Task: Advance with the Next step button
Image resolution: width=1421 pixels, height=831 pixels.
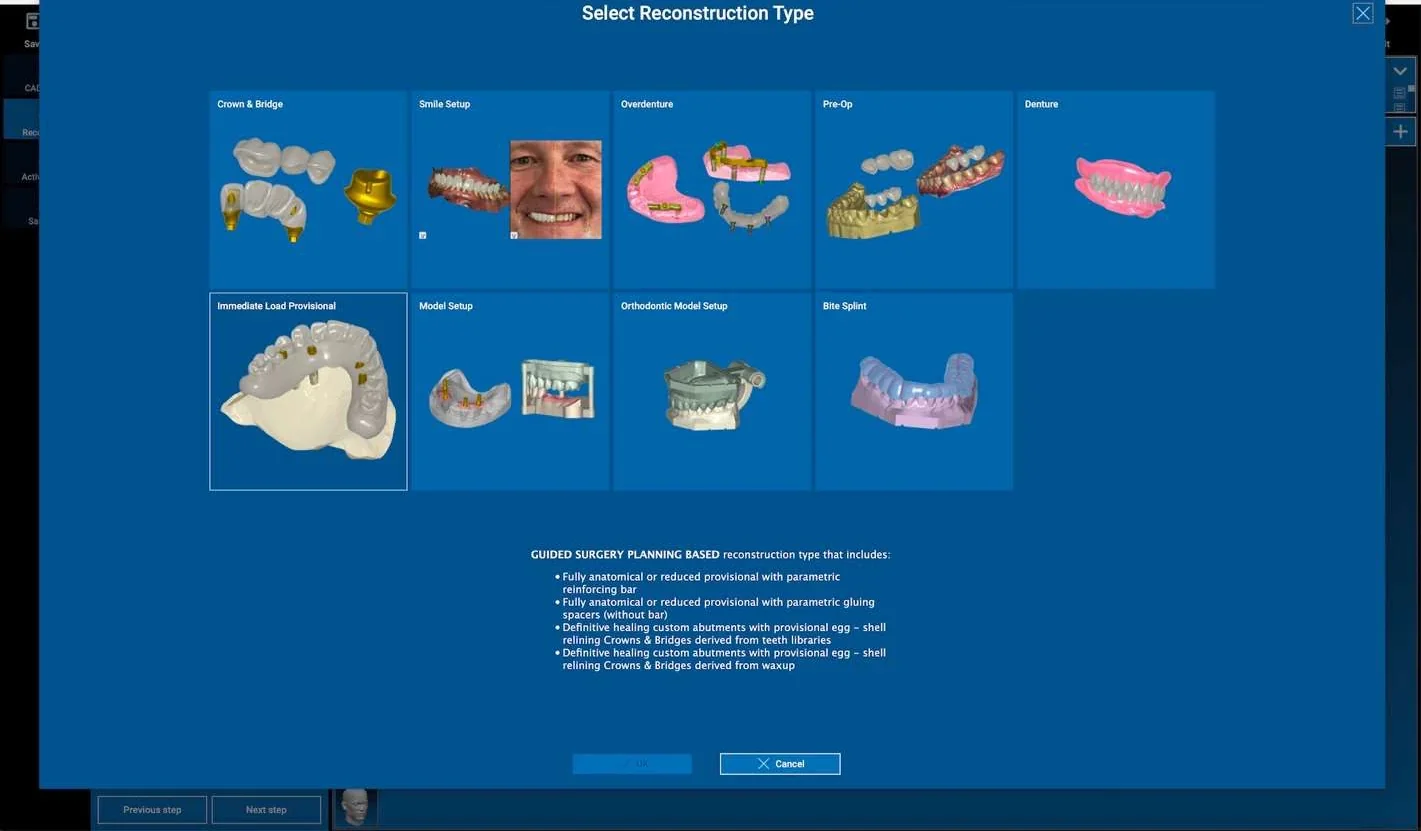Action: coord(266,810)
